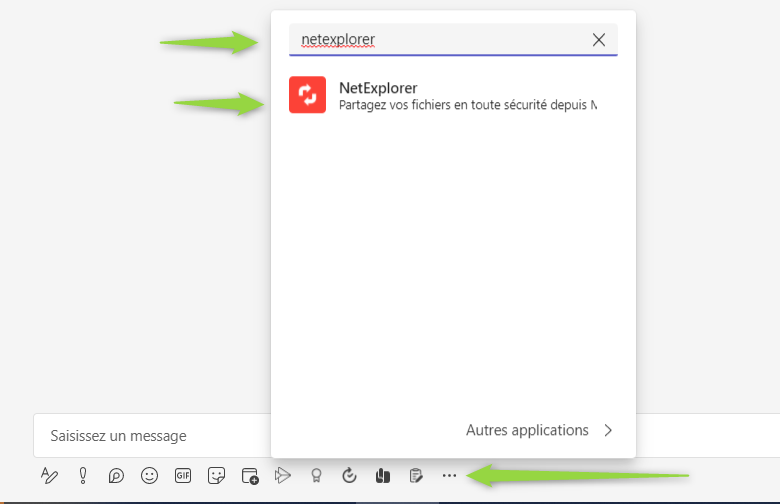Viewport: 780px width, 504px height.
Task: Click the speech bubble Loop icon
Action: tap(116, 476)
